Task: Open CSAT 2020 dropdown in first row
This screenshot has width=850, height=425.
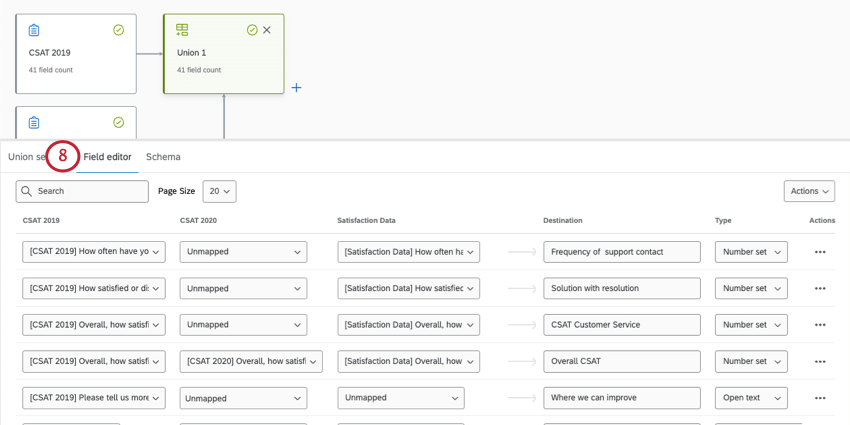Action: pos(243,252)
